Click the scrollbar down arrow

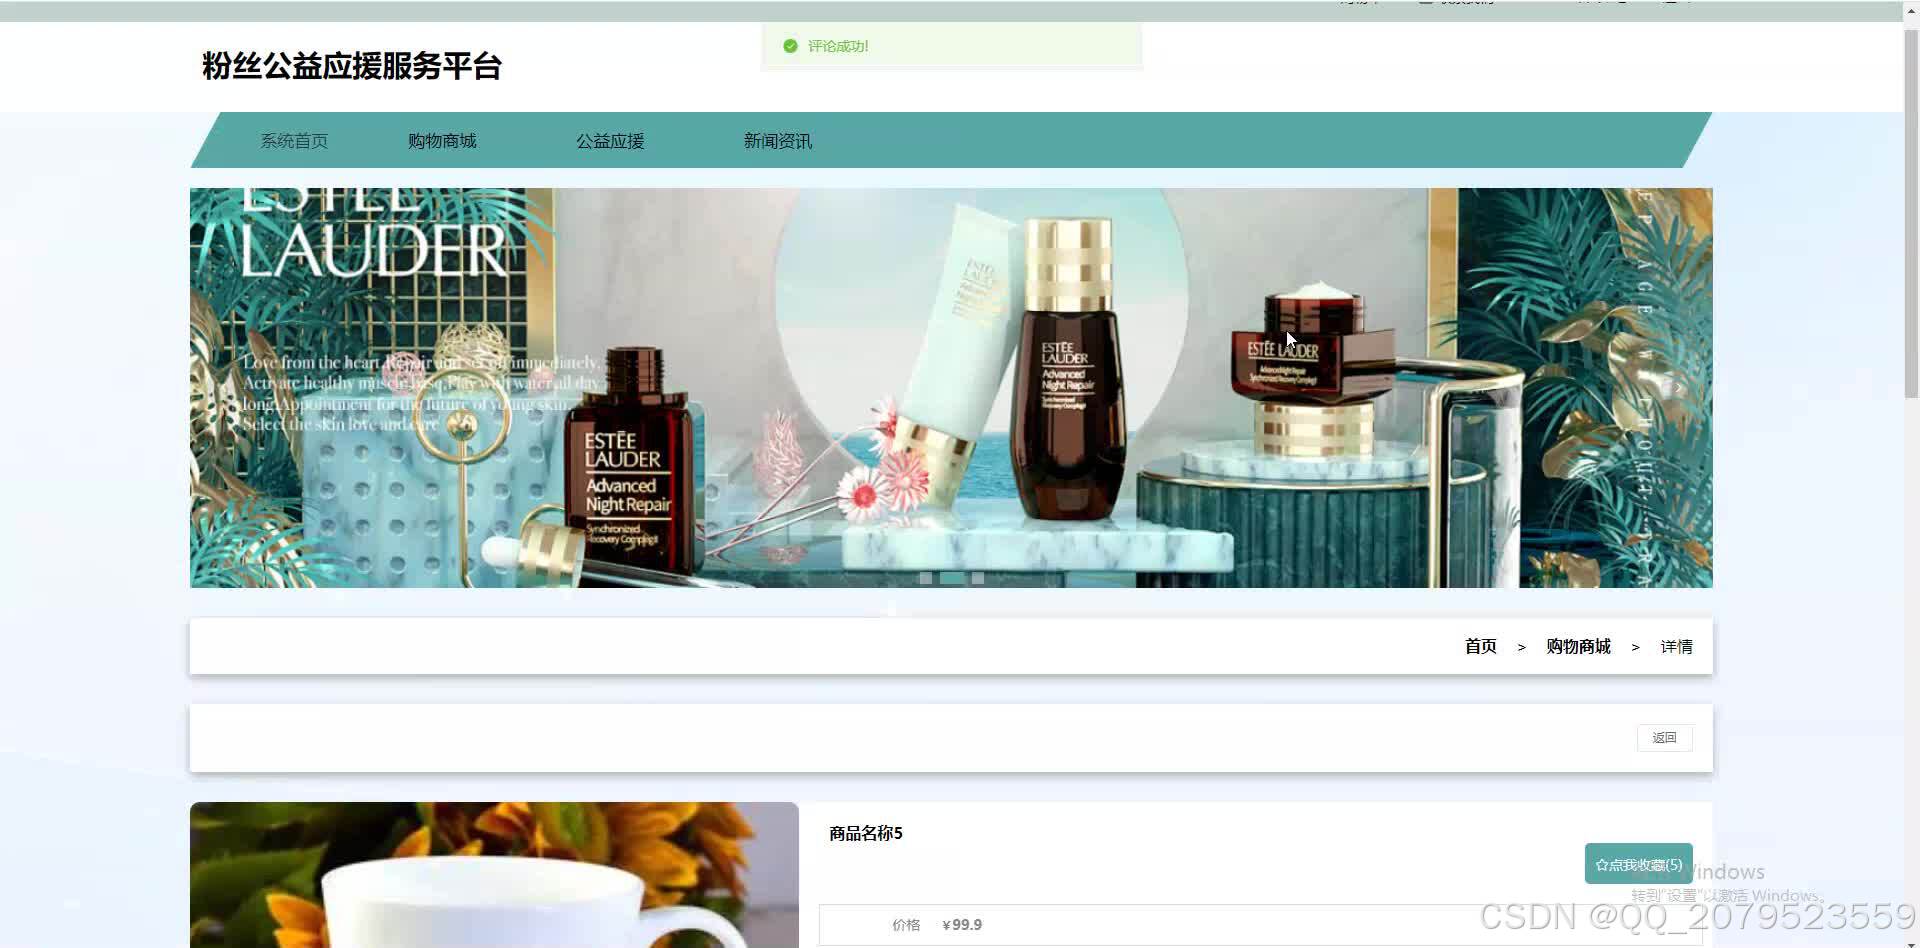point(1911,943)
